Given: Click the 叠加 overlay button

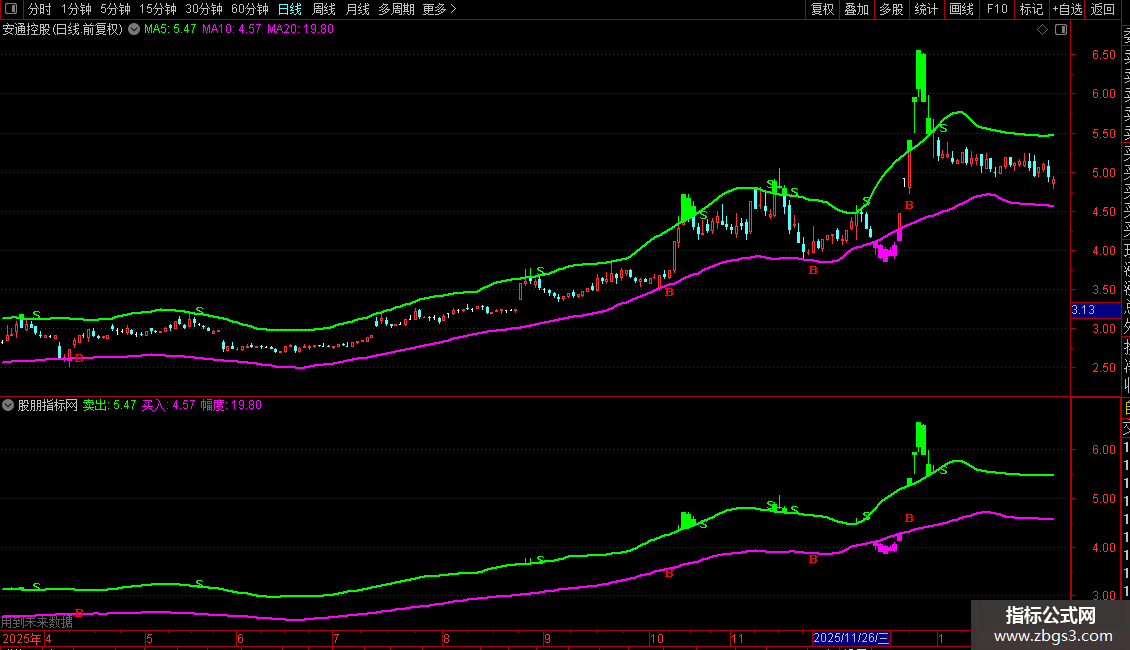Looking at the screenshot, I should click(857, 9).
